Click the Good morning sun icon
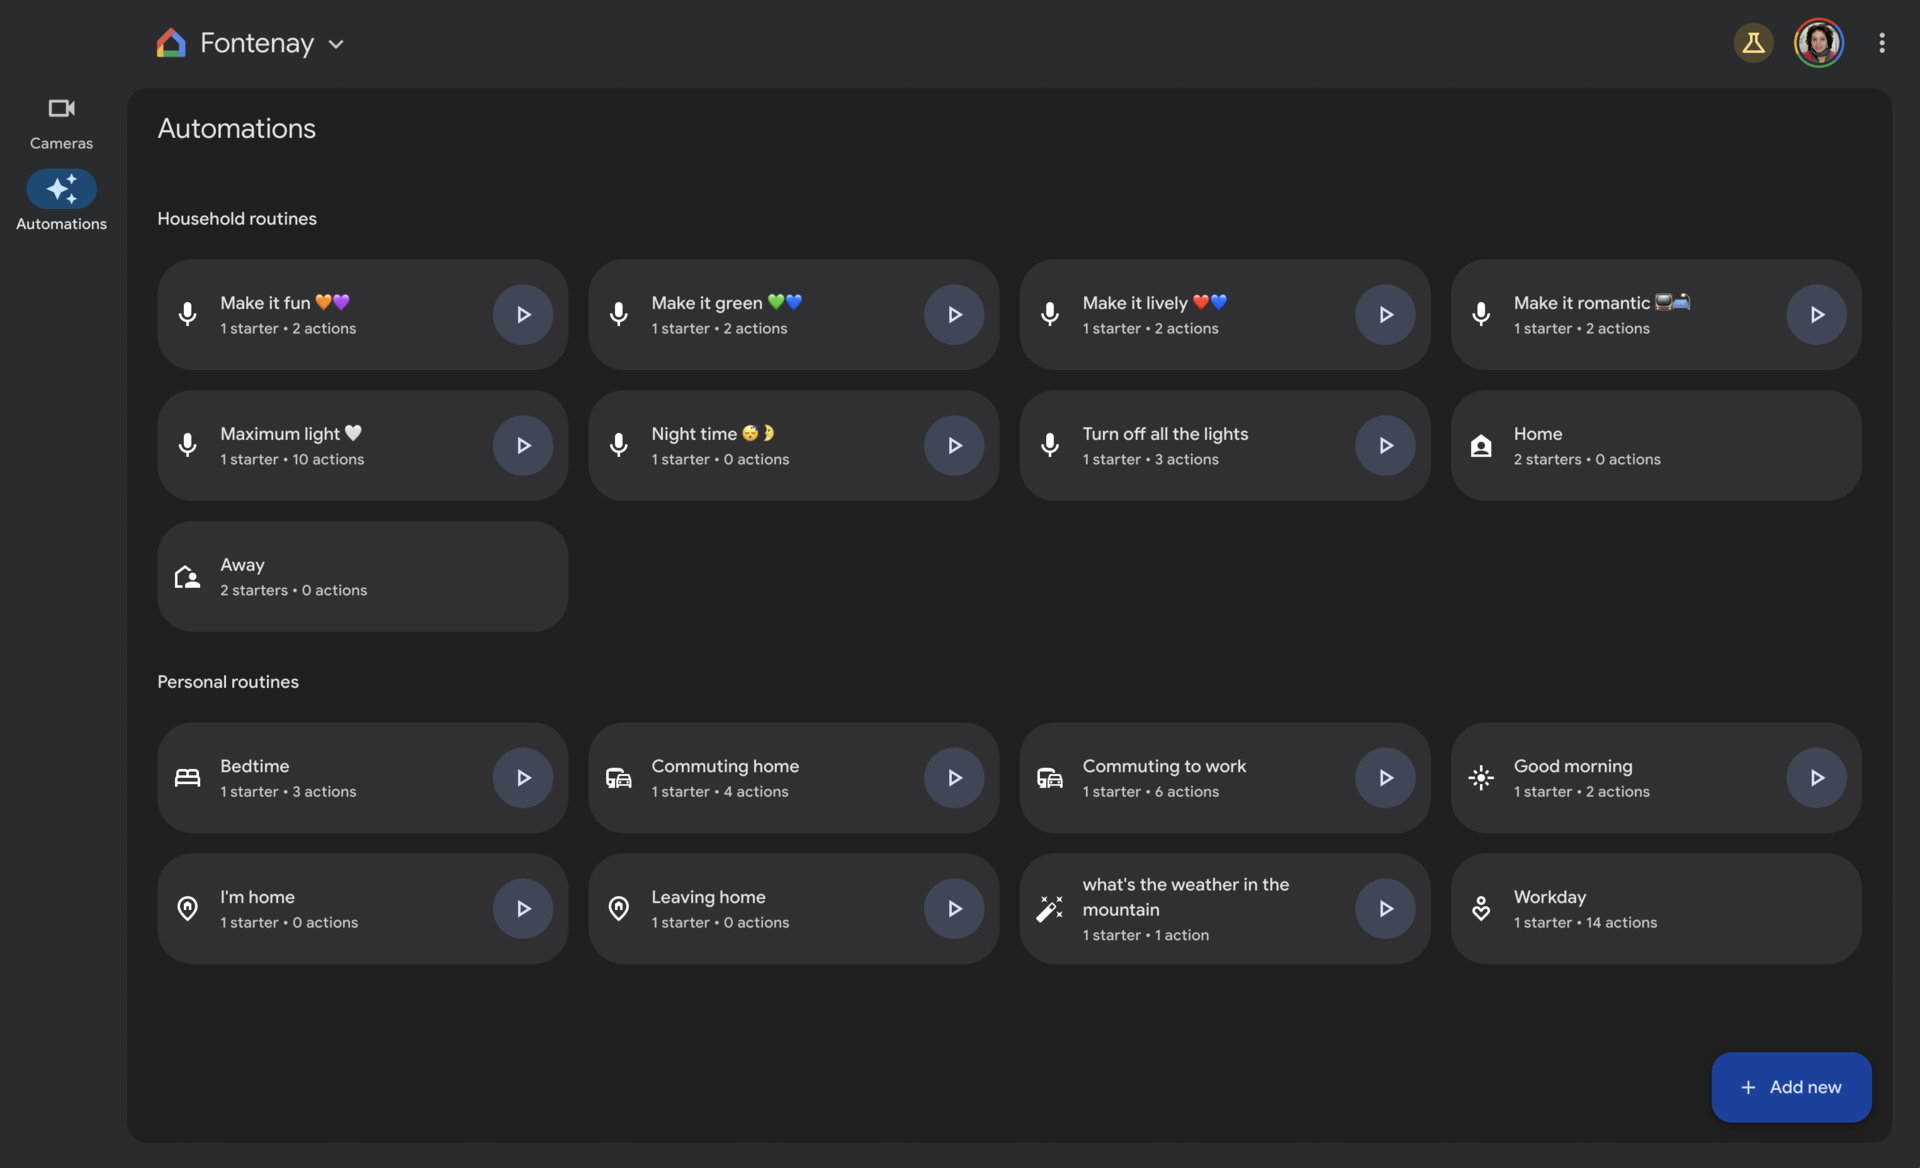Viewport: 1920px width, 1168px height. pos(1480,778)
